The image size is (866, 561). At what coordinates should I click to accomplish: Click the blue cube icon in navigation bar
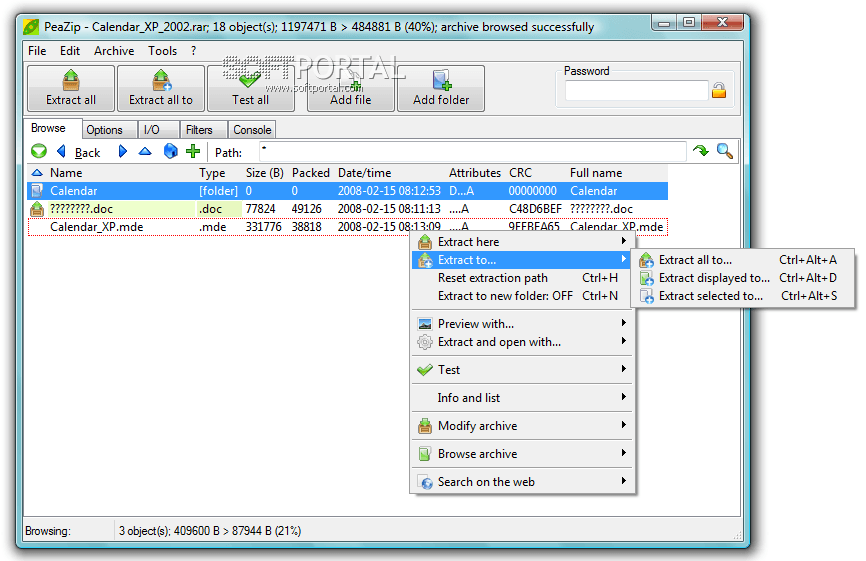pos(171,151)
